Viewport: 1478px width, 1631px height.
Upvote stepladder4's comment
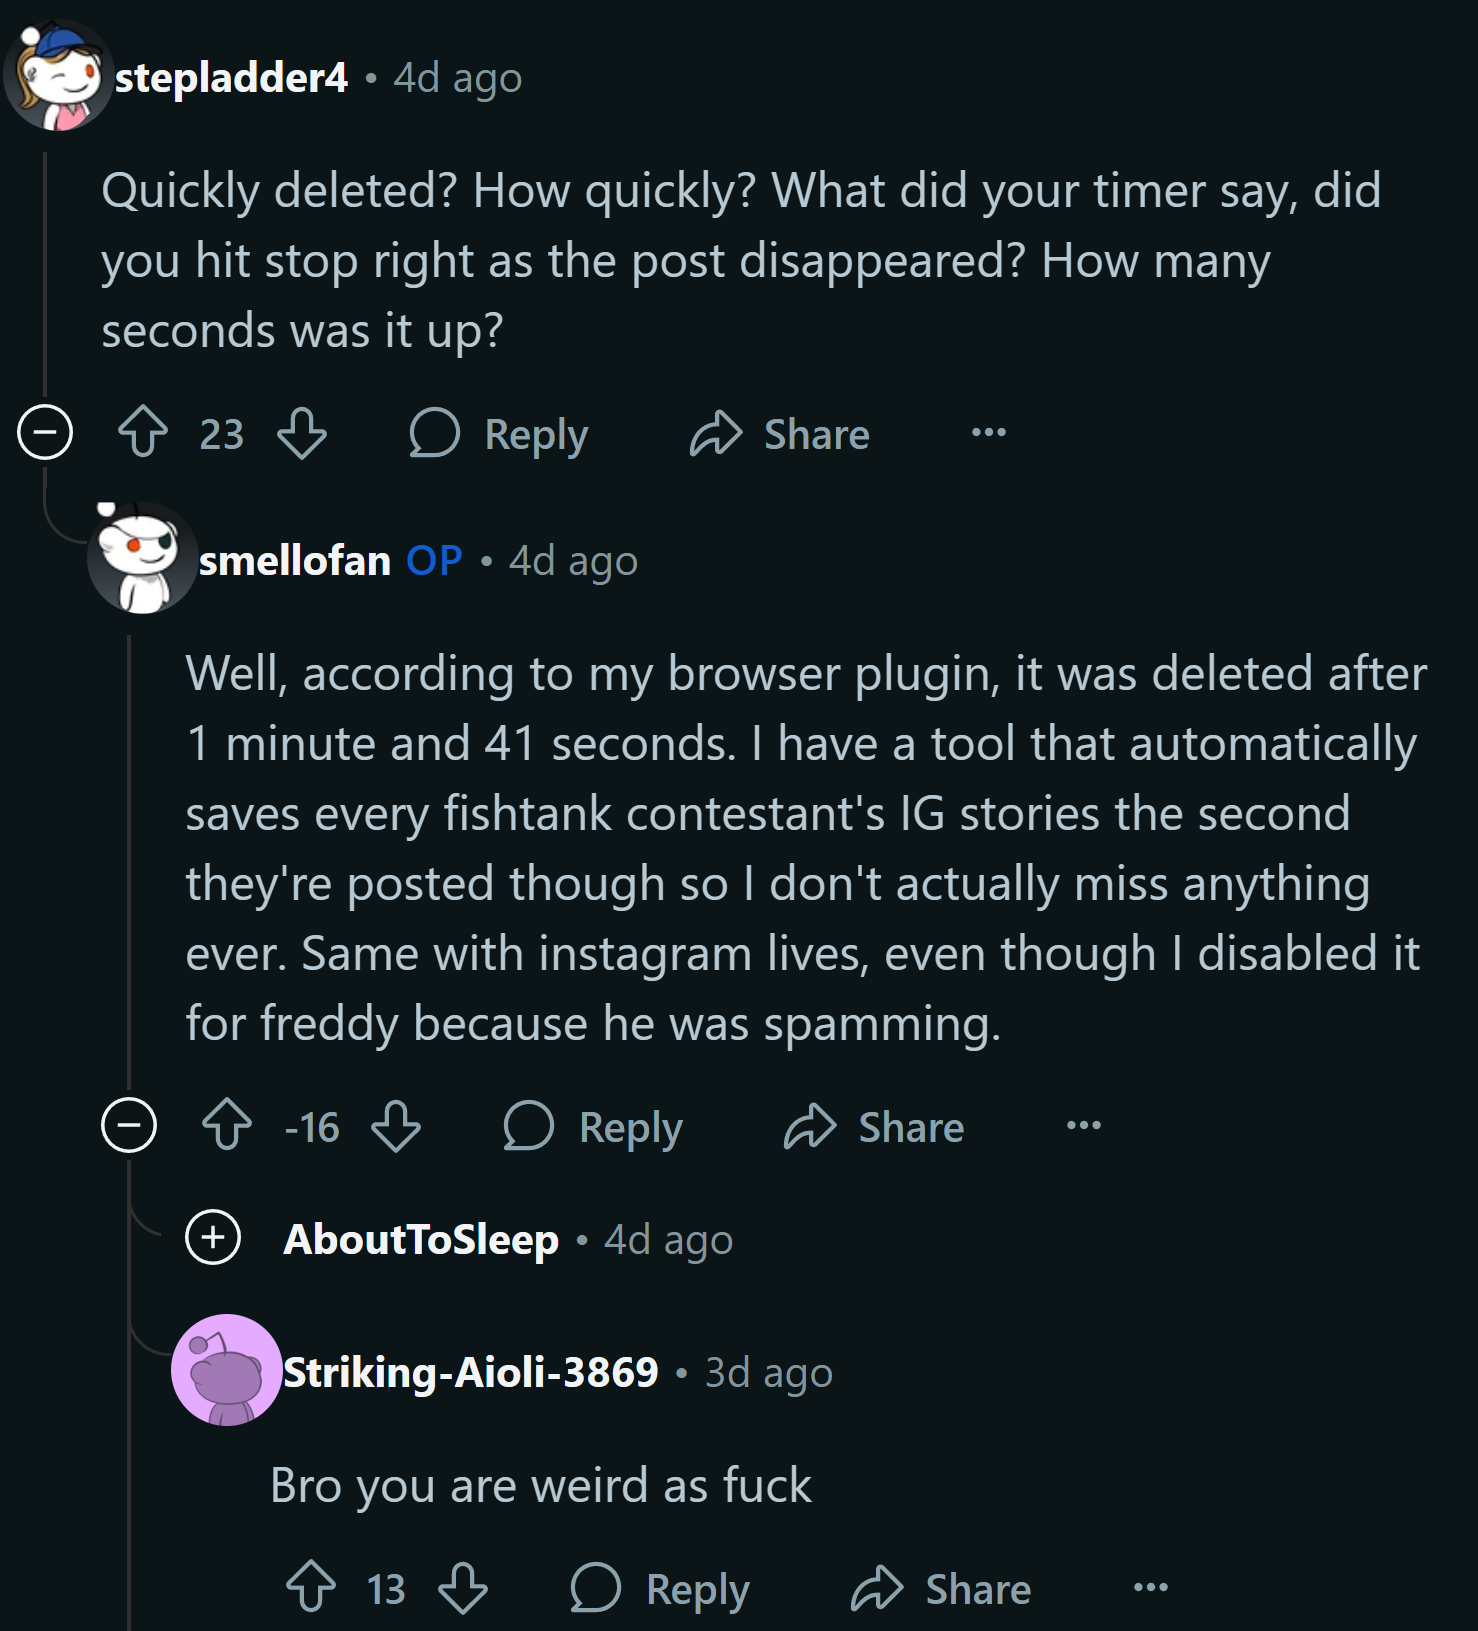(x=143, y=433)
